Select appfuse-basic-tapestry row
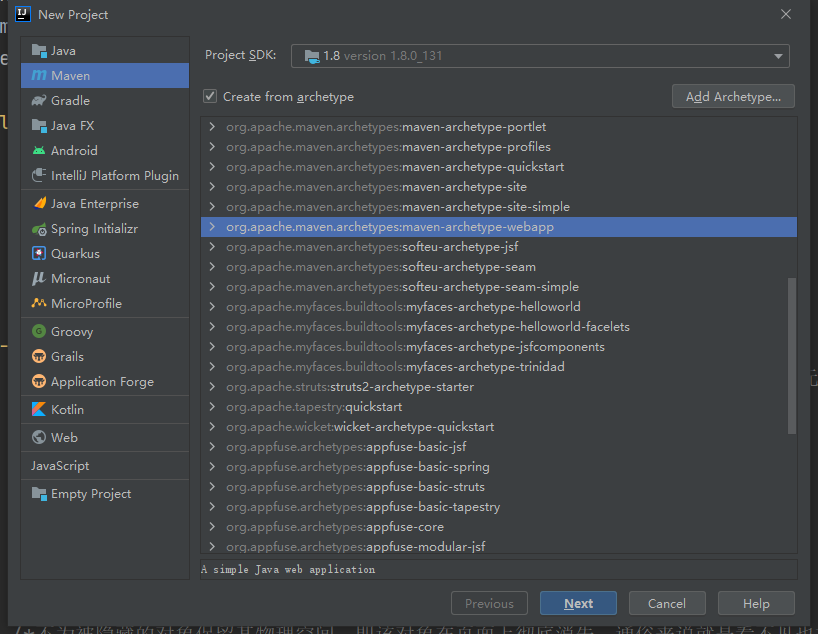The image size is (818, 634). pyautogui.click(x=499, y=507)
